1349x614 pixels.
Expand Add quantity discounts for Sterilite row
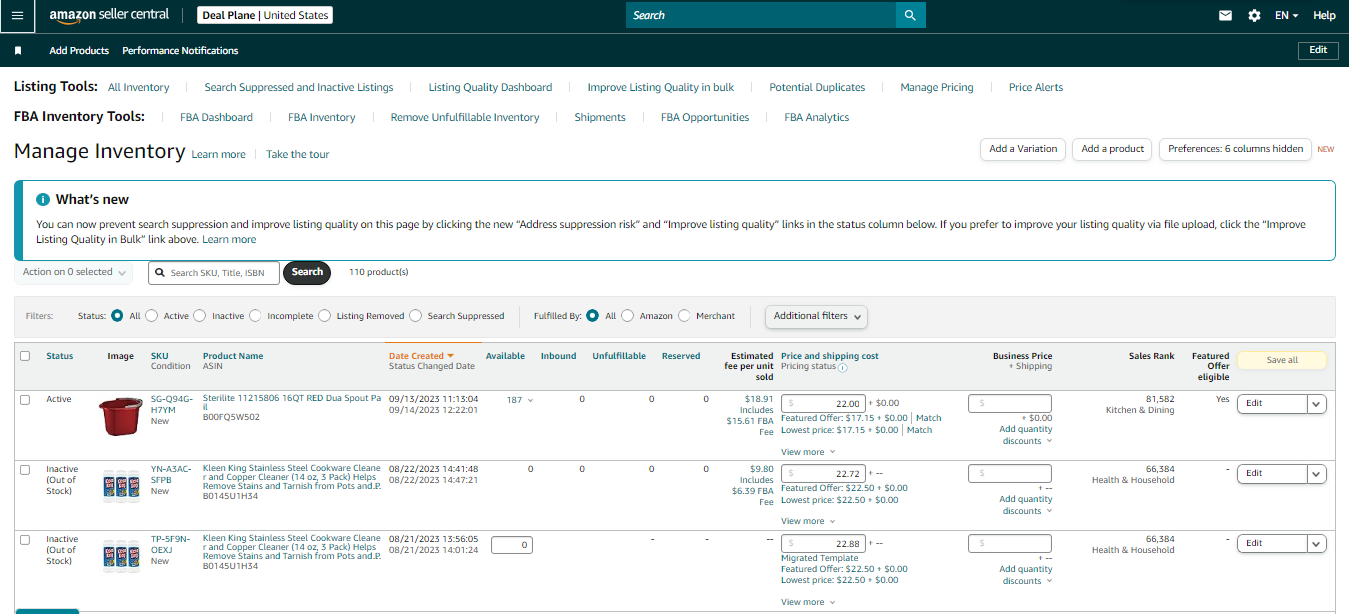pos(1026,435)
